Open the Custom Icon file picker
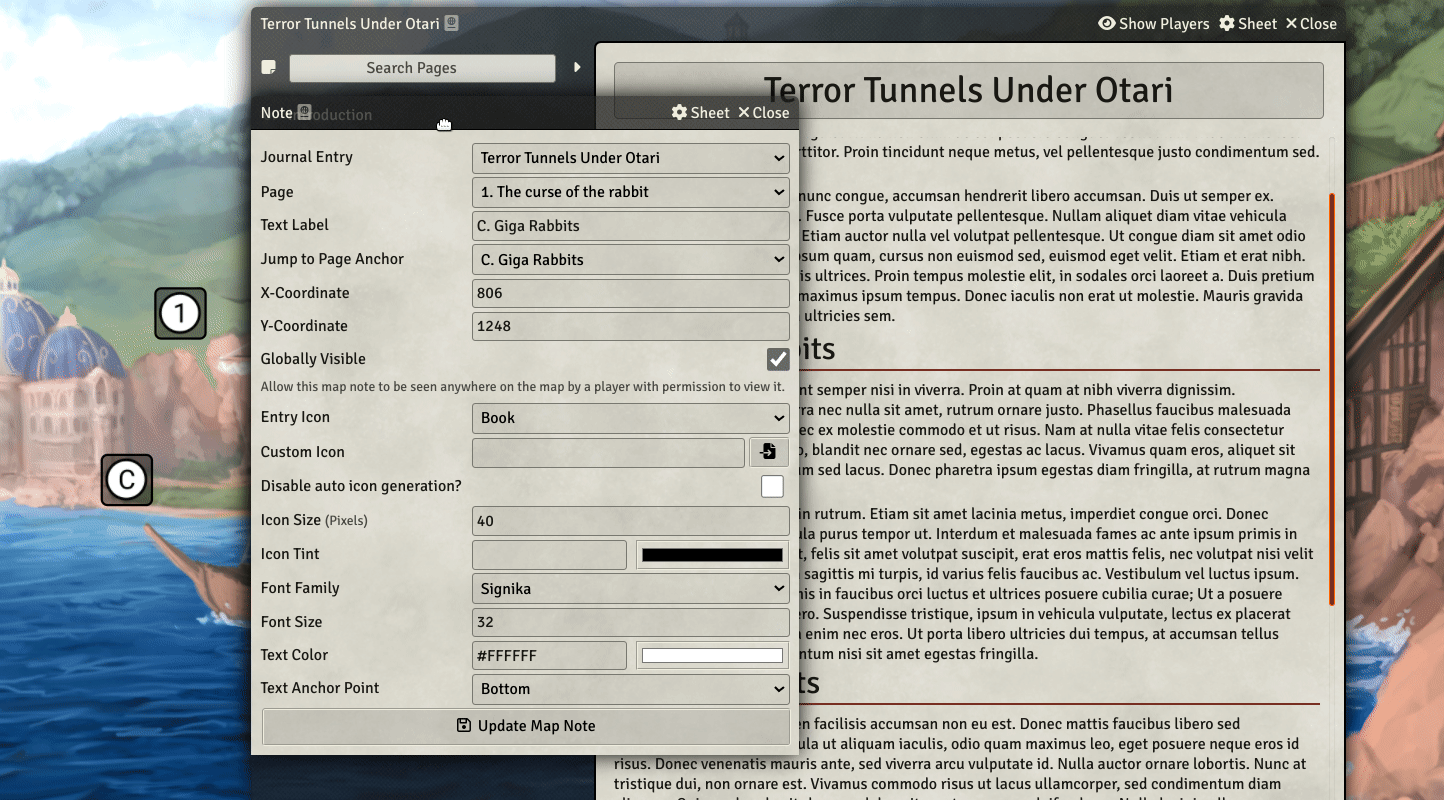The height and width of the screenshot is (800, 1444). (768, 452)
